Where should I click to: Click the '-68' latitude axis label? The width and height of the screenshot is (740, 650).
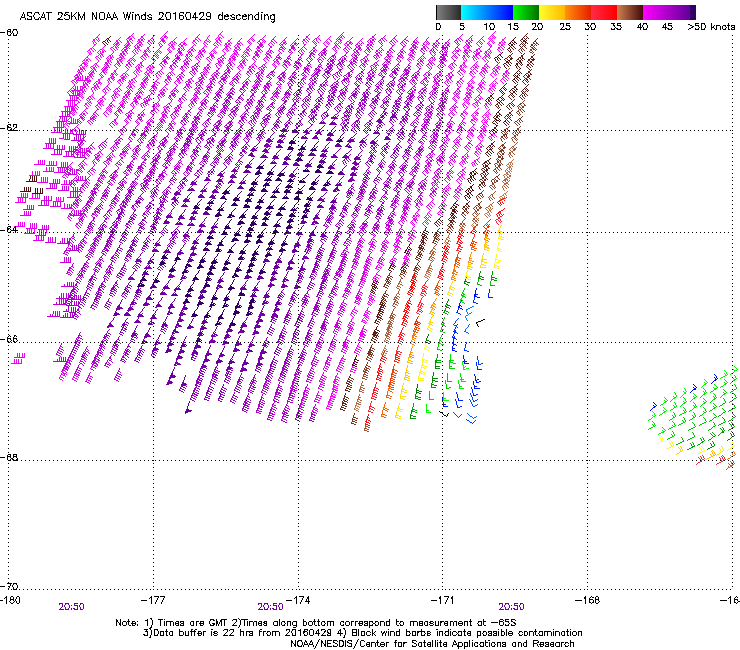tap(9, 457)
